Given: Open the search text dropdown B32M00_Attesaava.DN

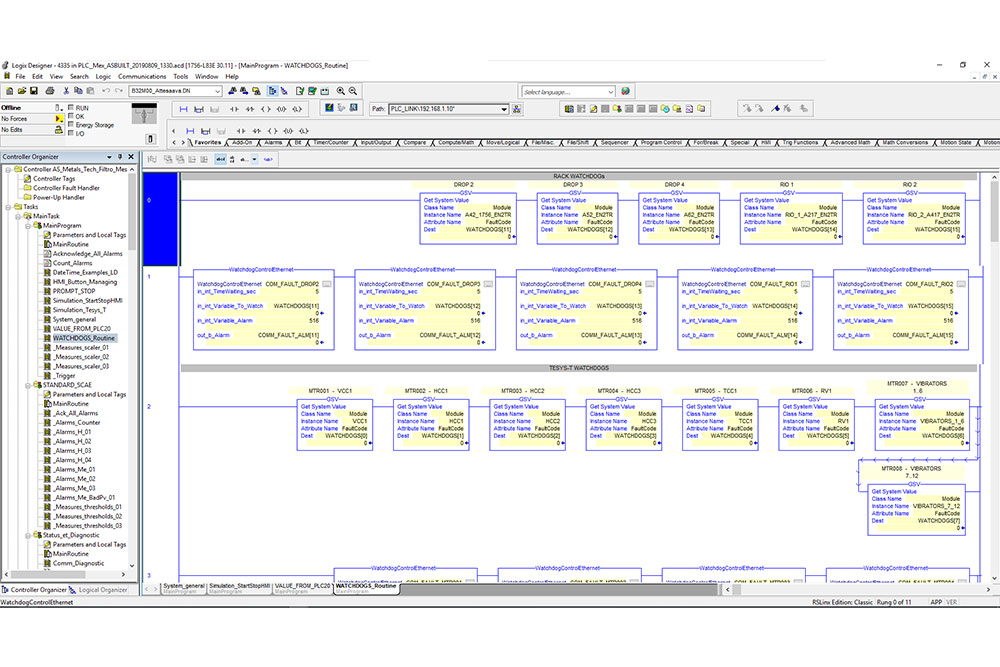Looking at the screenshot, I should pos(217,91).
